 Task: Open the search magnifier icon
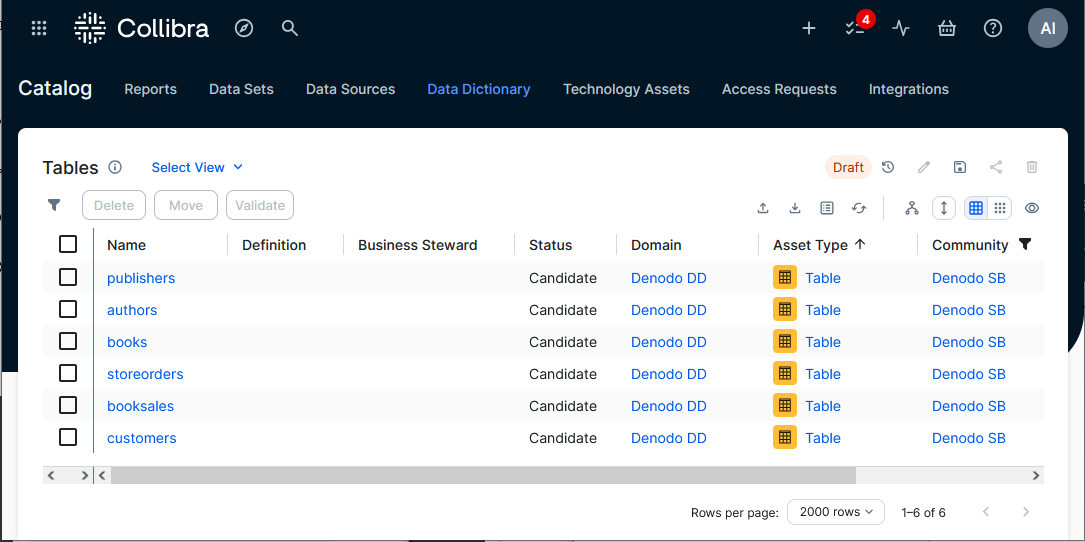pos(290,28)
